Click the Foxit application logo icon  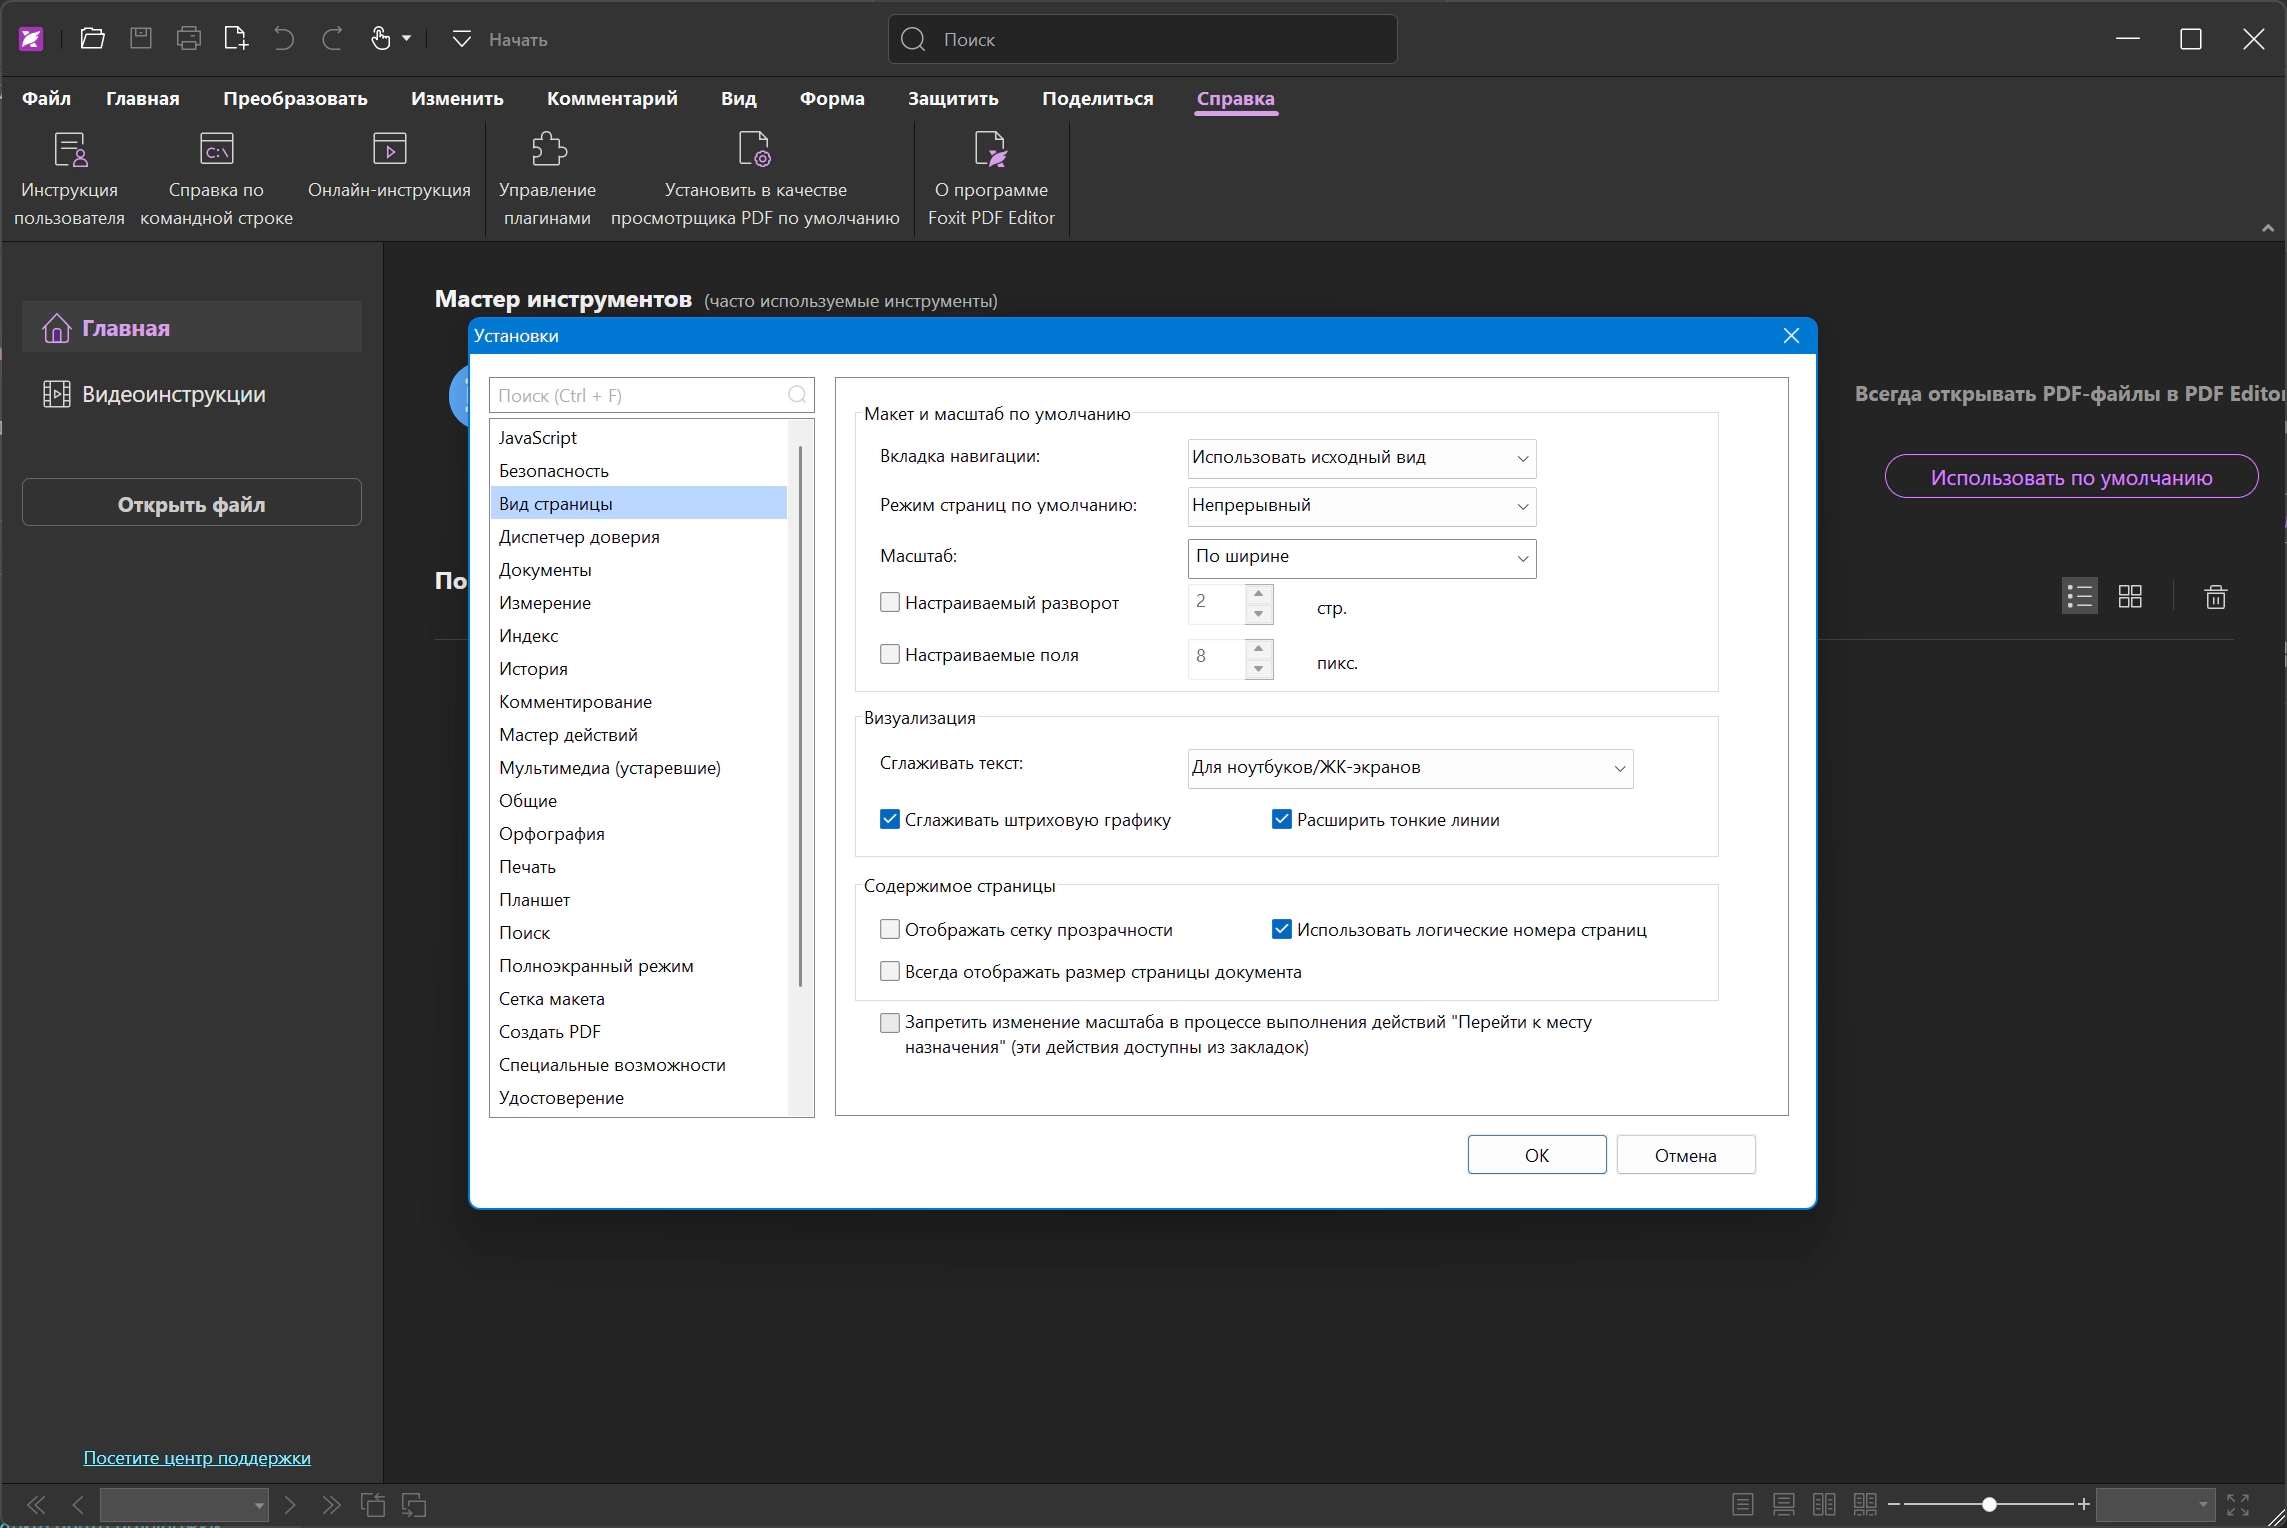click(x=31, y=39)
